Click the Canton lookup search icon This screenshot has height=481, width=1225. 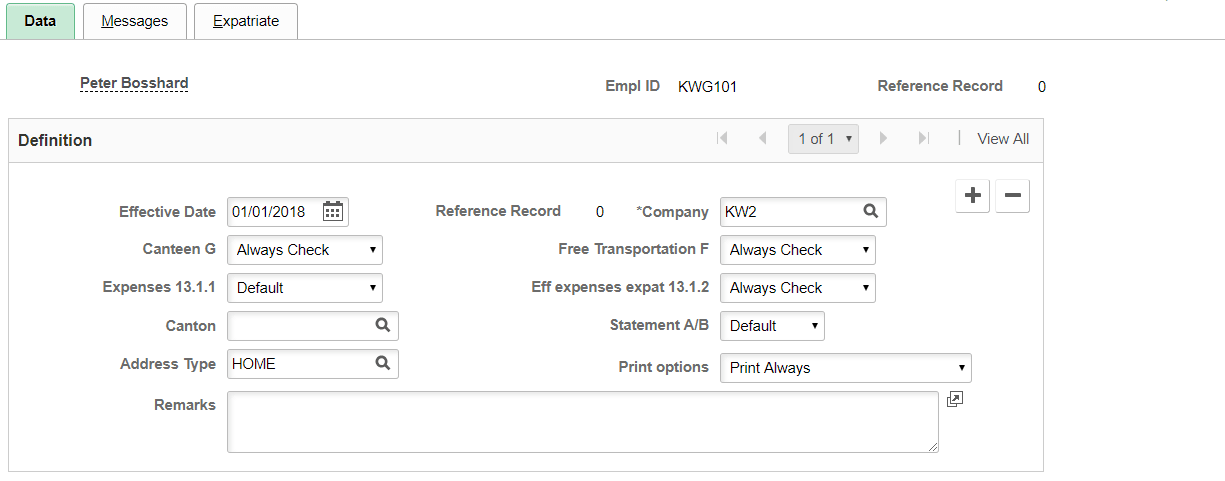point(383,325)
